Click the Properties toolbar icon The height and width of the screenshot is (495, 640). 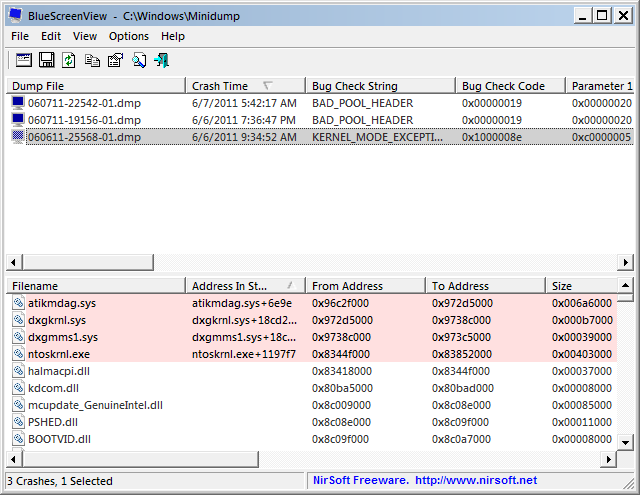click(x=116, y=60)
